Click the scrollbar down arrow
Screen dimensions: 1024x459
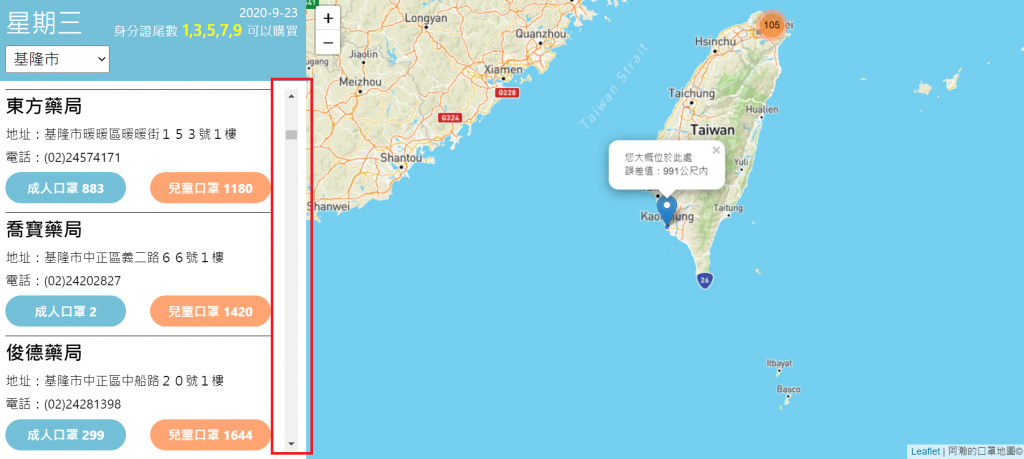coord(291,443)
